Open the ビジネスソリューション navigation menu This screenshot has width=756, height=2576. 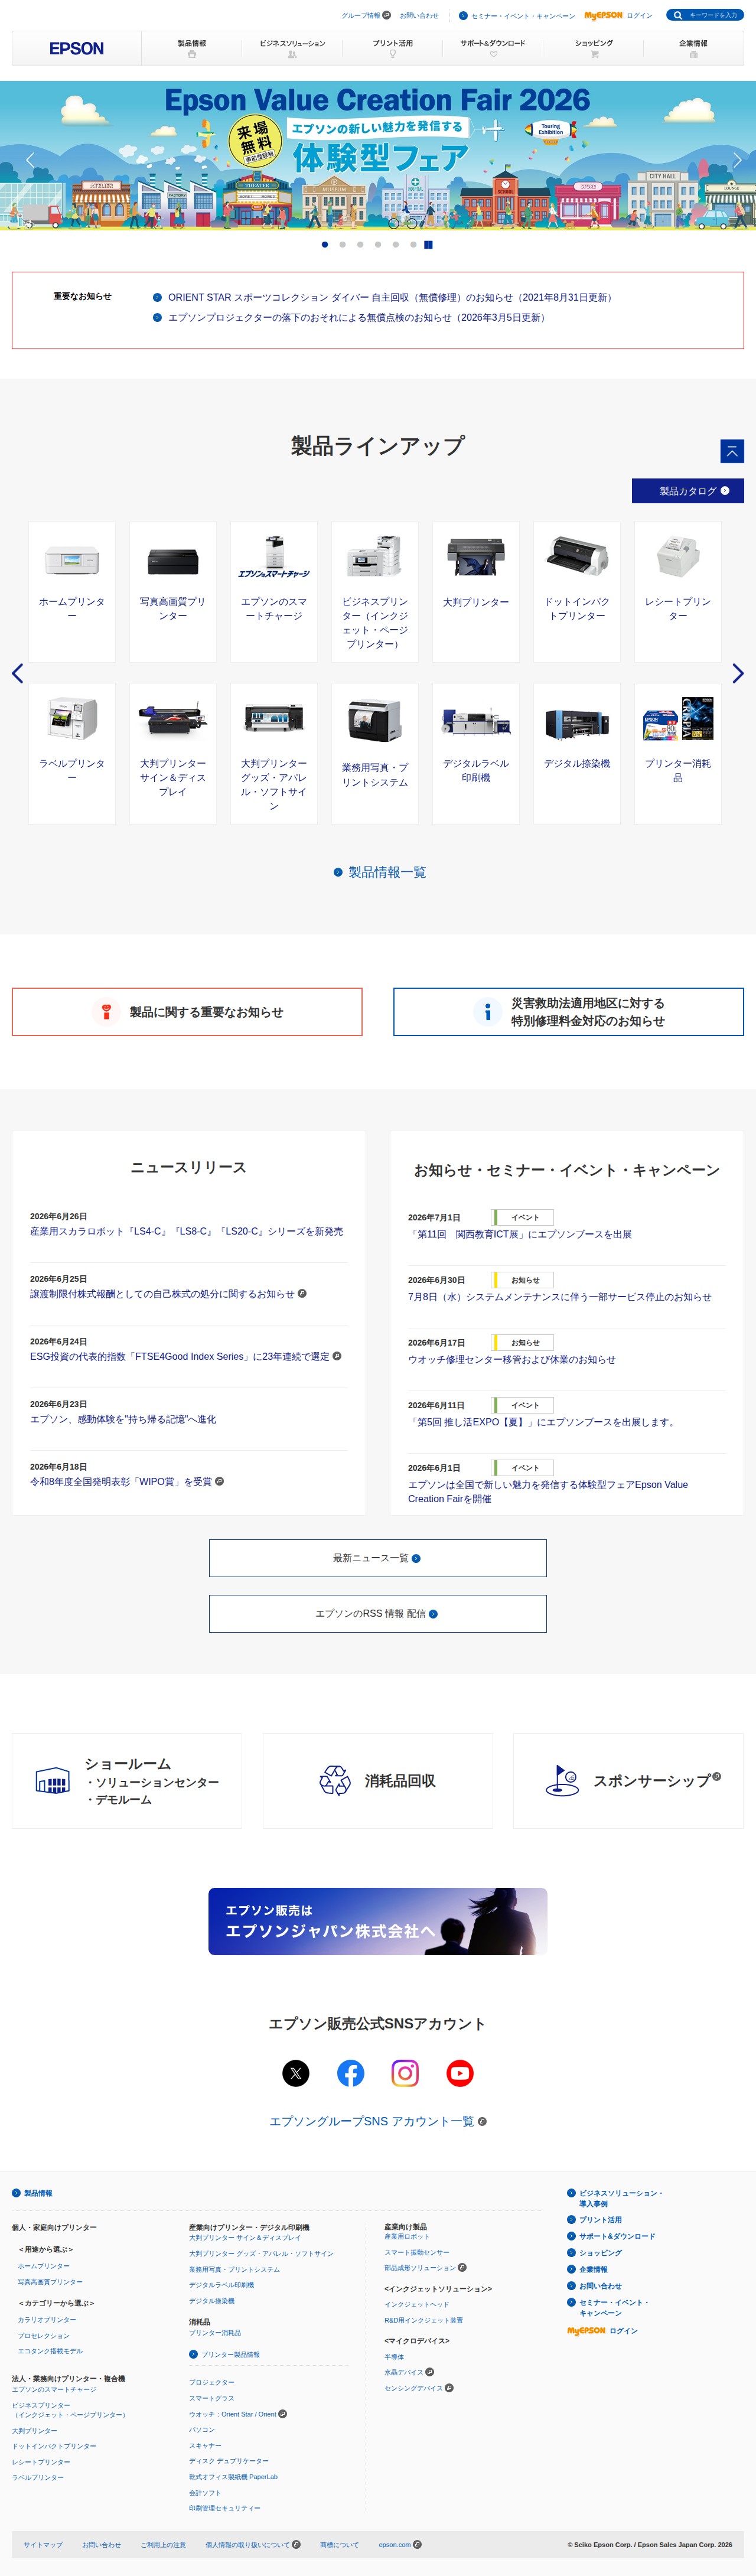(x=292, y=48)
